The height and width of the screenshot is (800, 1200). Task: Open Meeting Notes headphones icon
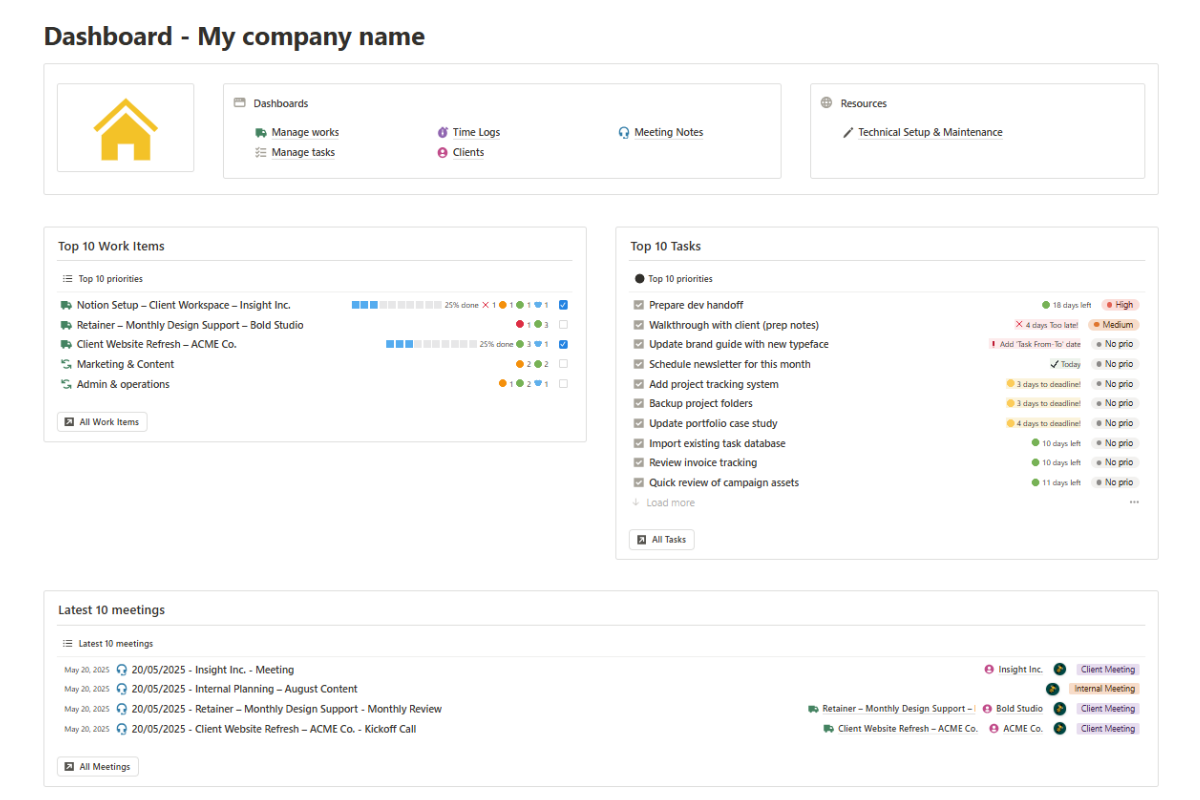pyautogui.click(x=624, y=132)
